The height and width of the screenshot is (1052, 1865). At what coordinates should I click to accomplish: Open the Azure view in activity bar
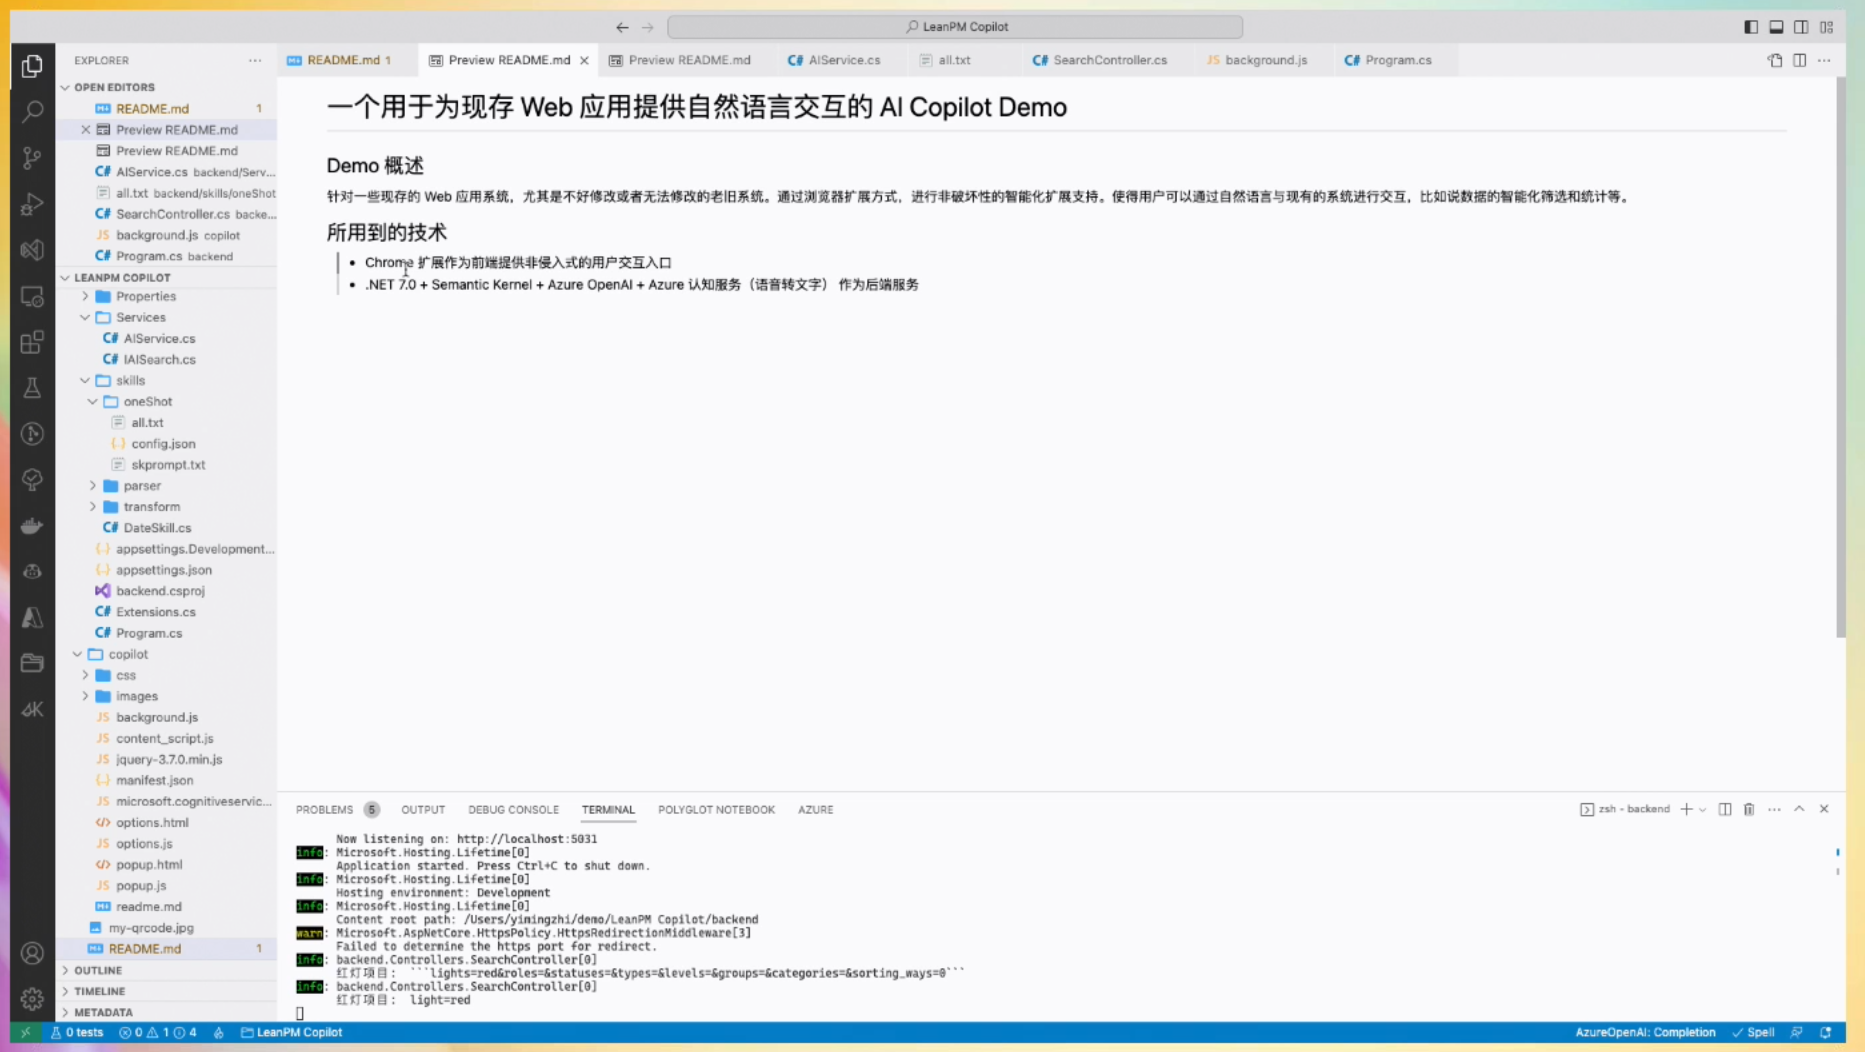[32, 617]
